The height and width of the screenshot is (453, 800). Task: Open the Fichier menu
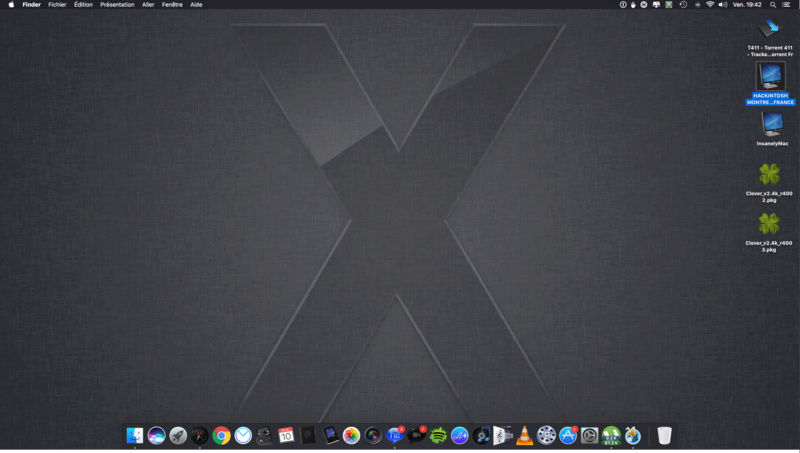(x=57, y=5)
